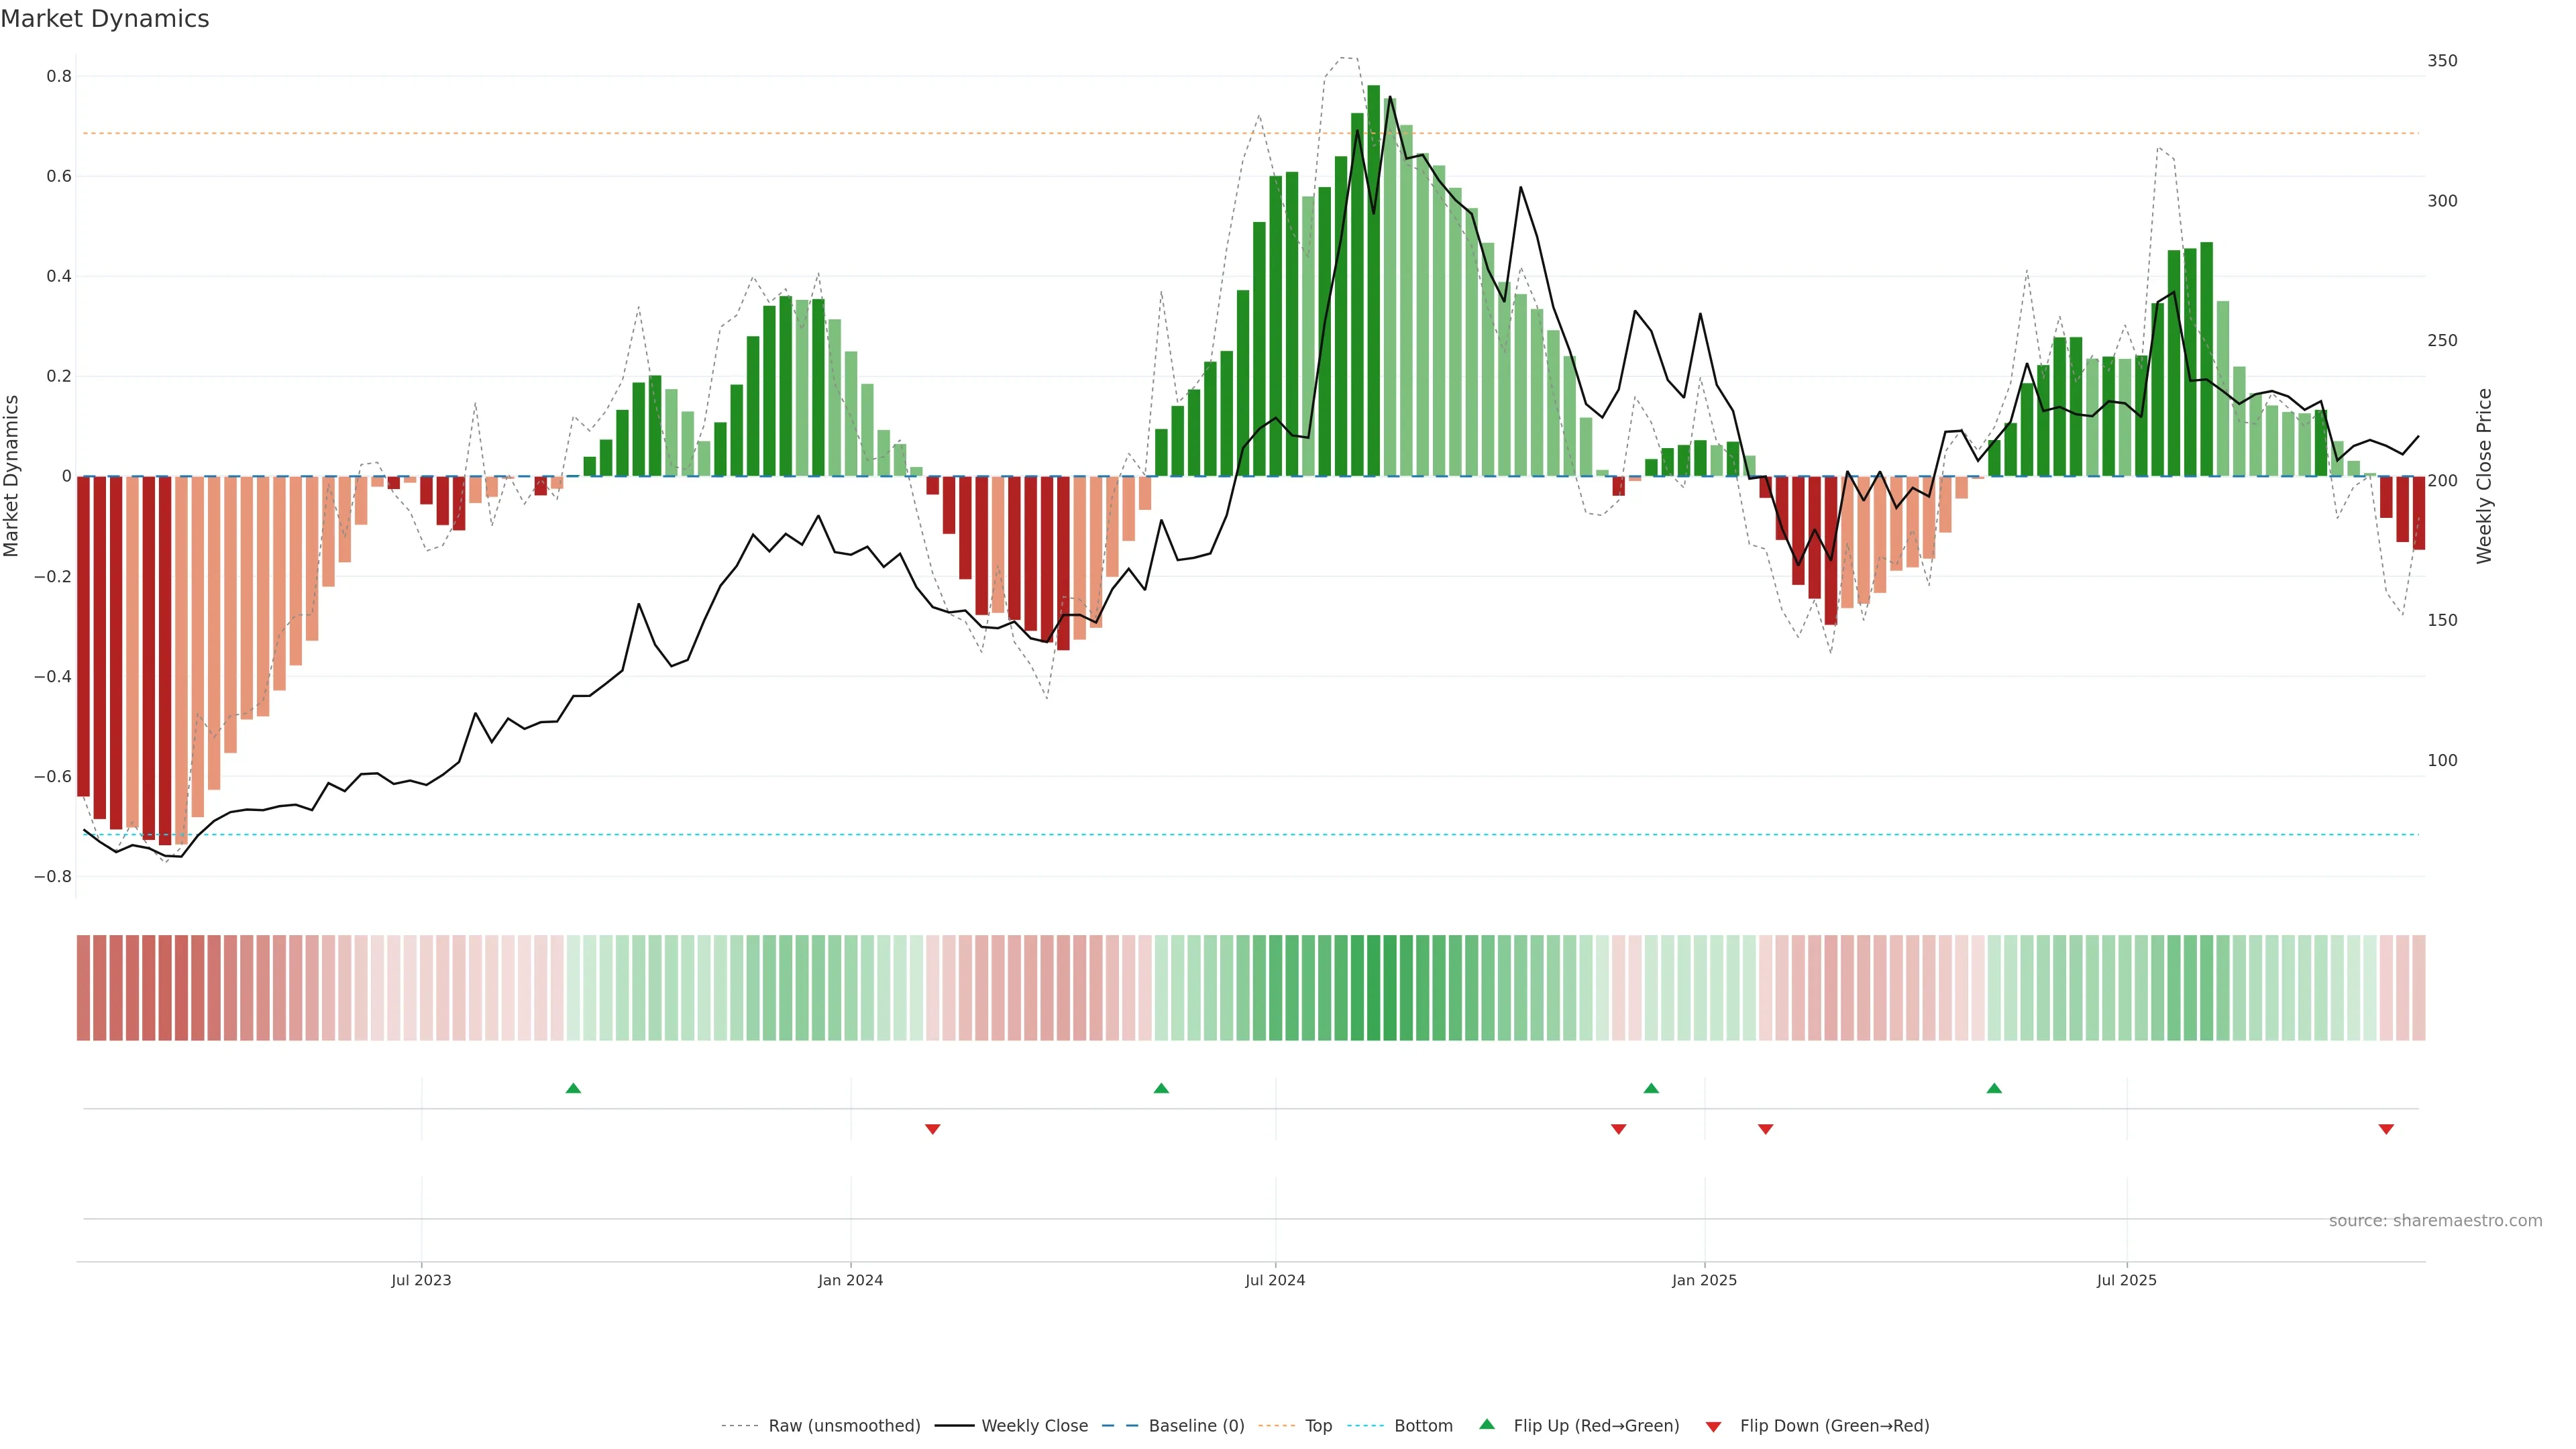The width and height of the screenshot is (2576, 1449).
Task: Hide the Top threshold line via legend
Action: pos(1318,1426)
